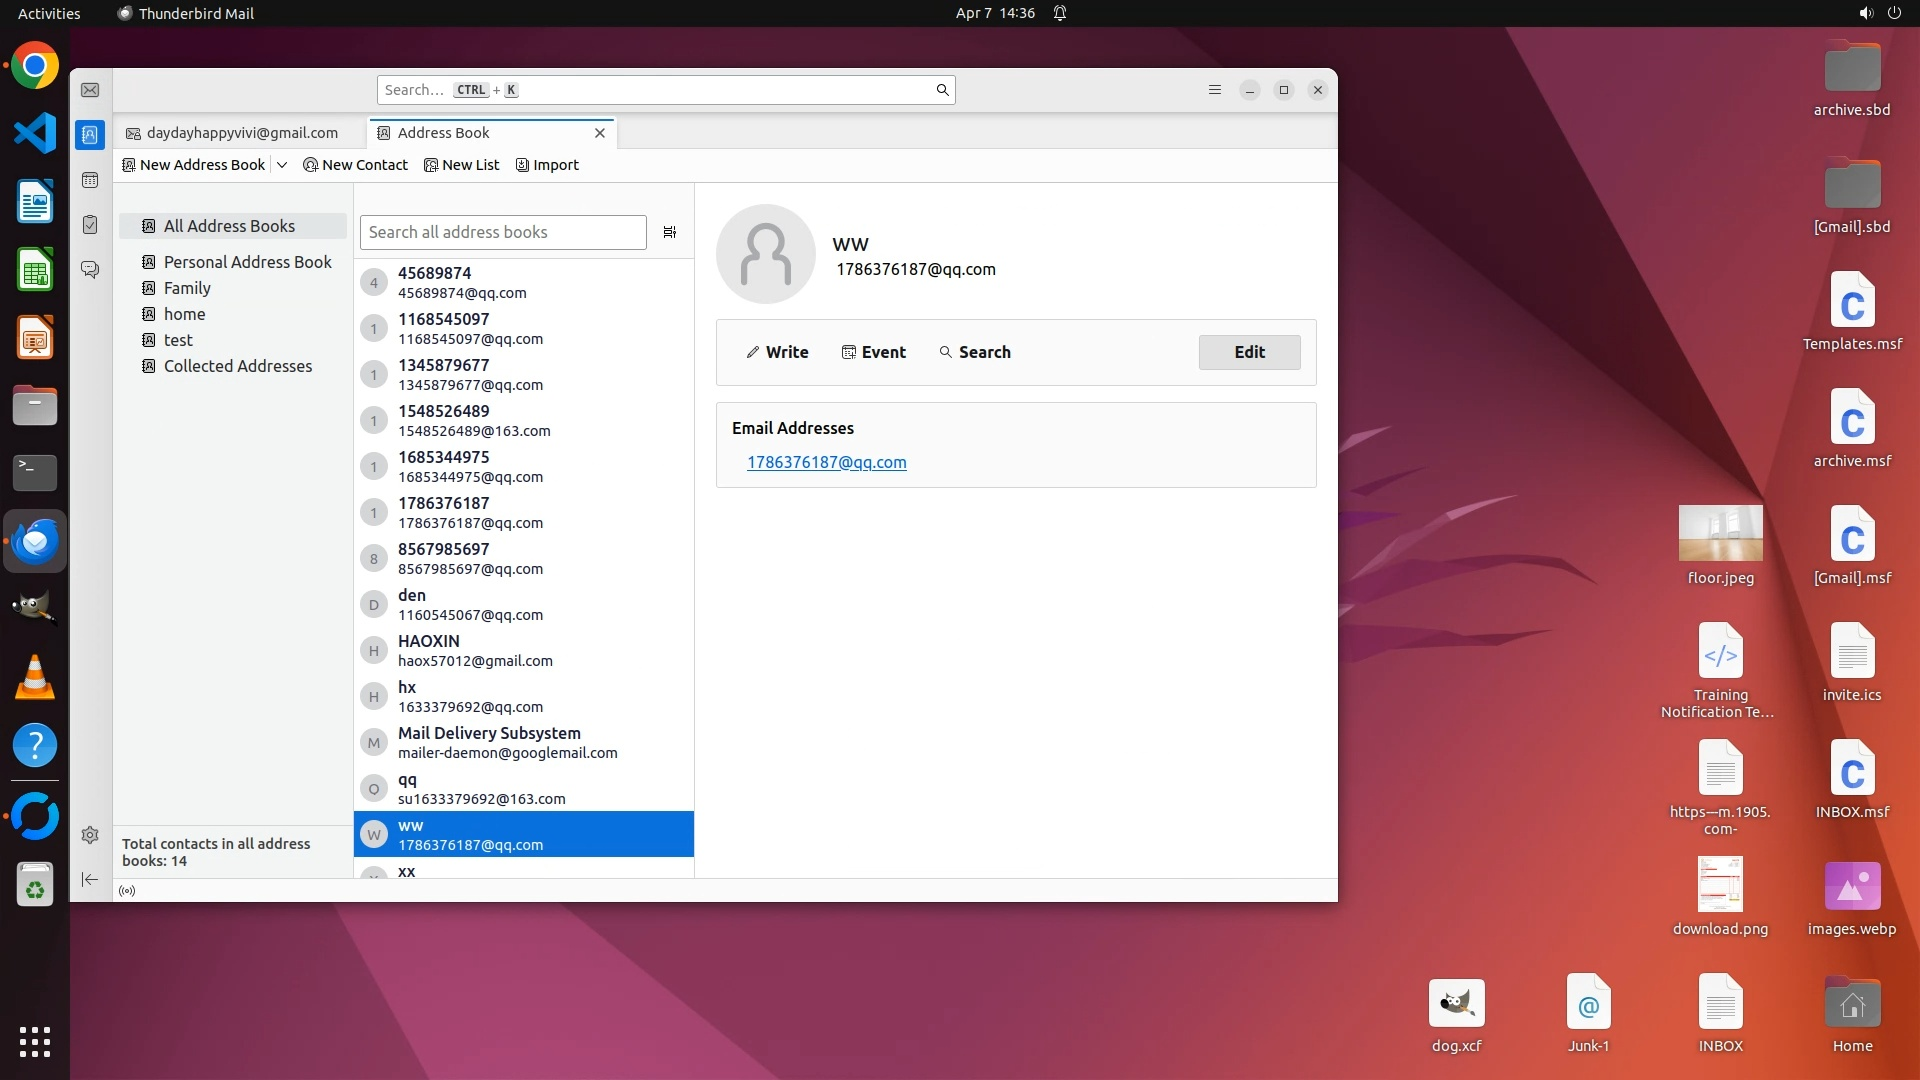Click the Thunderbird app menu hamburger icon
The image size is (1920, 1080).
(x=1215, y=90)
